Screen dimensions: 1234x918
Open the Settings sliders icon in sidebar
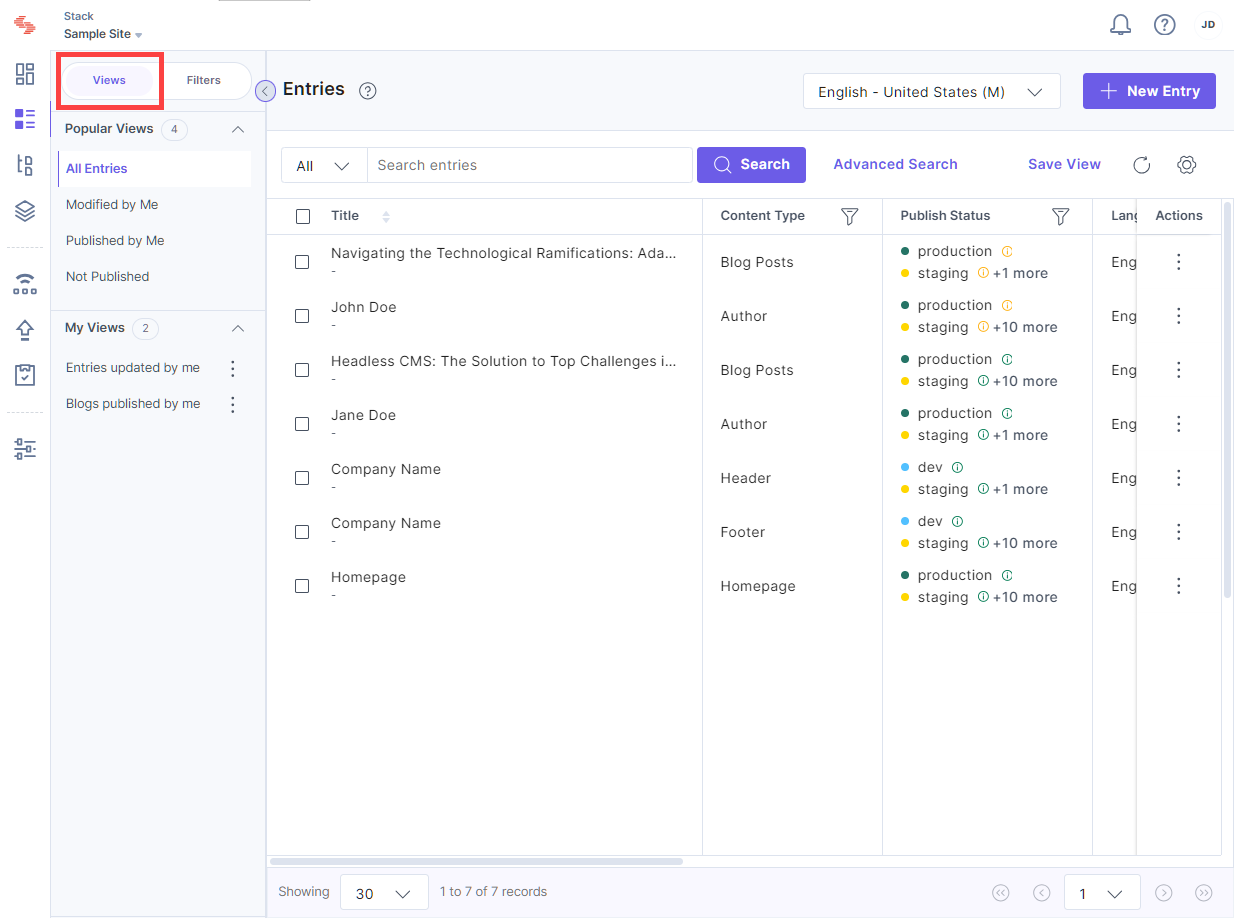pos(25,449)
